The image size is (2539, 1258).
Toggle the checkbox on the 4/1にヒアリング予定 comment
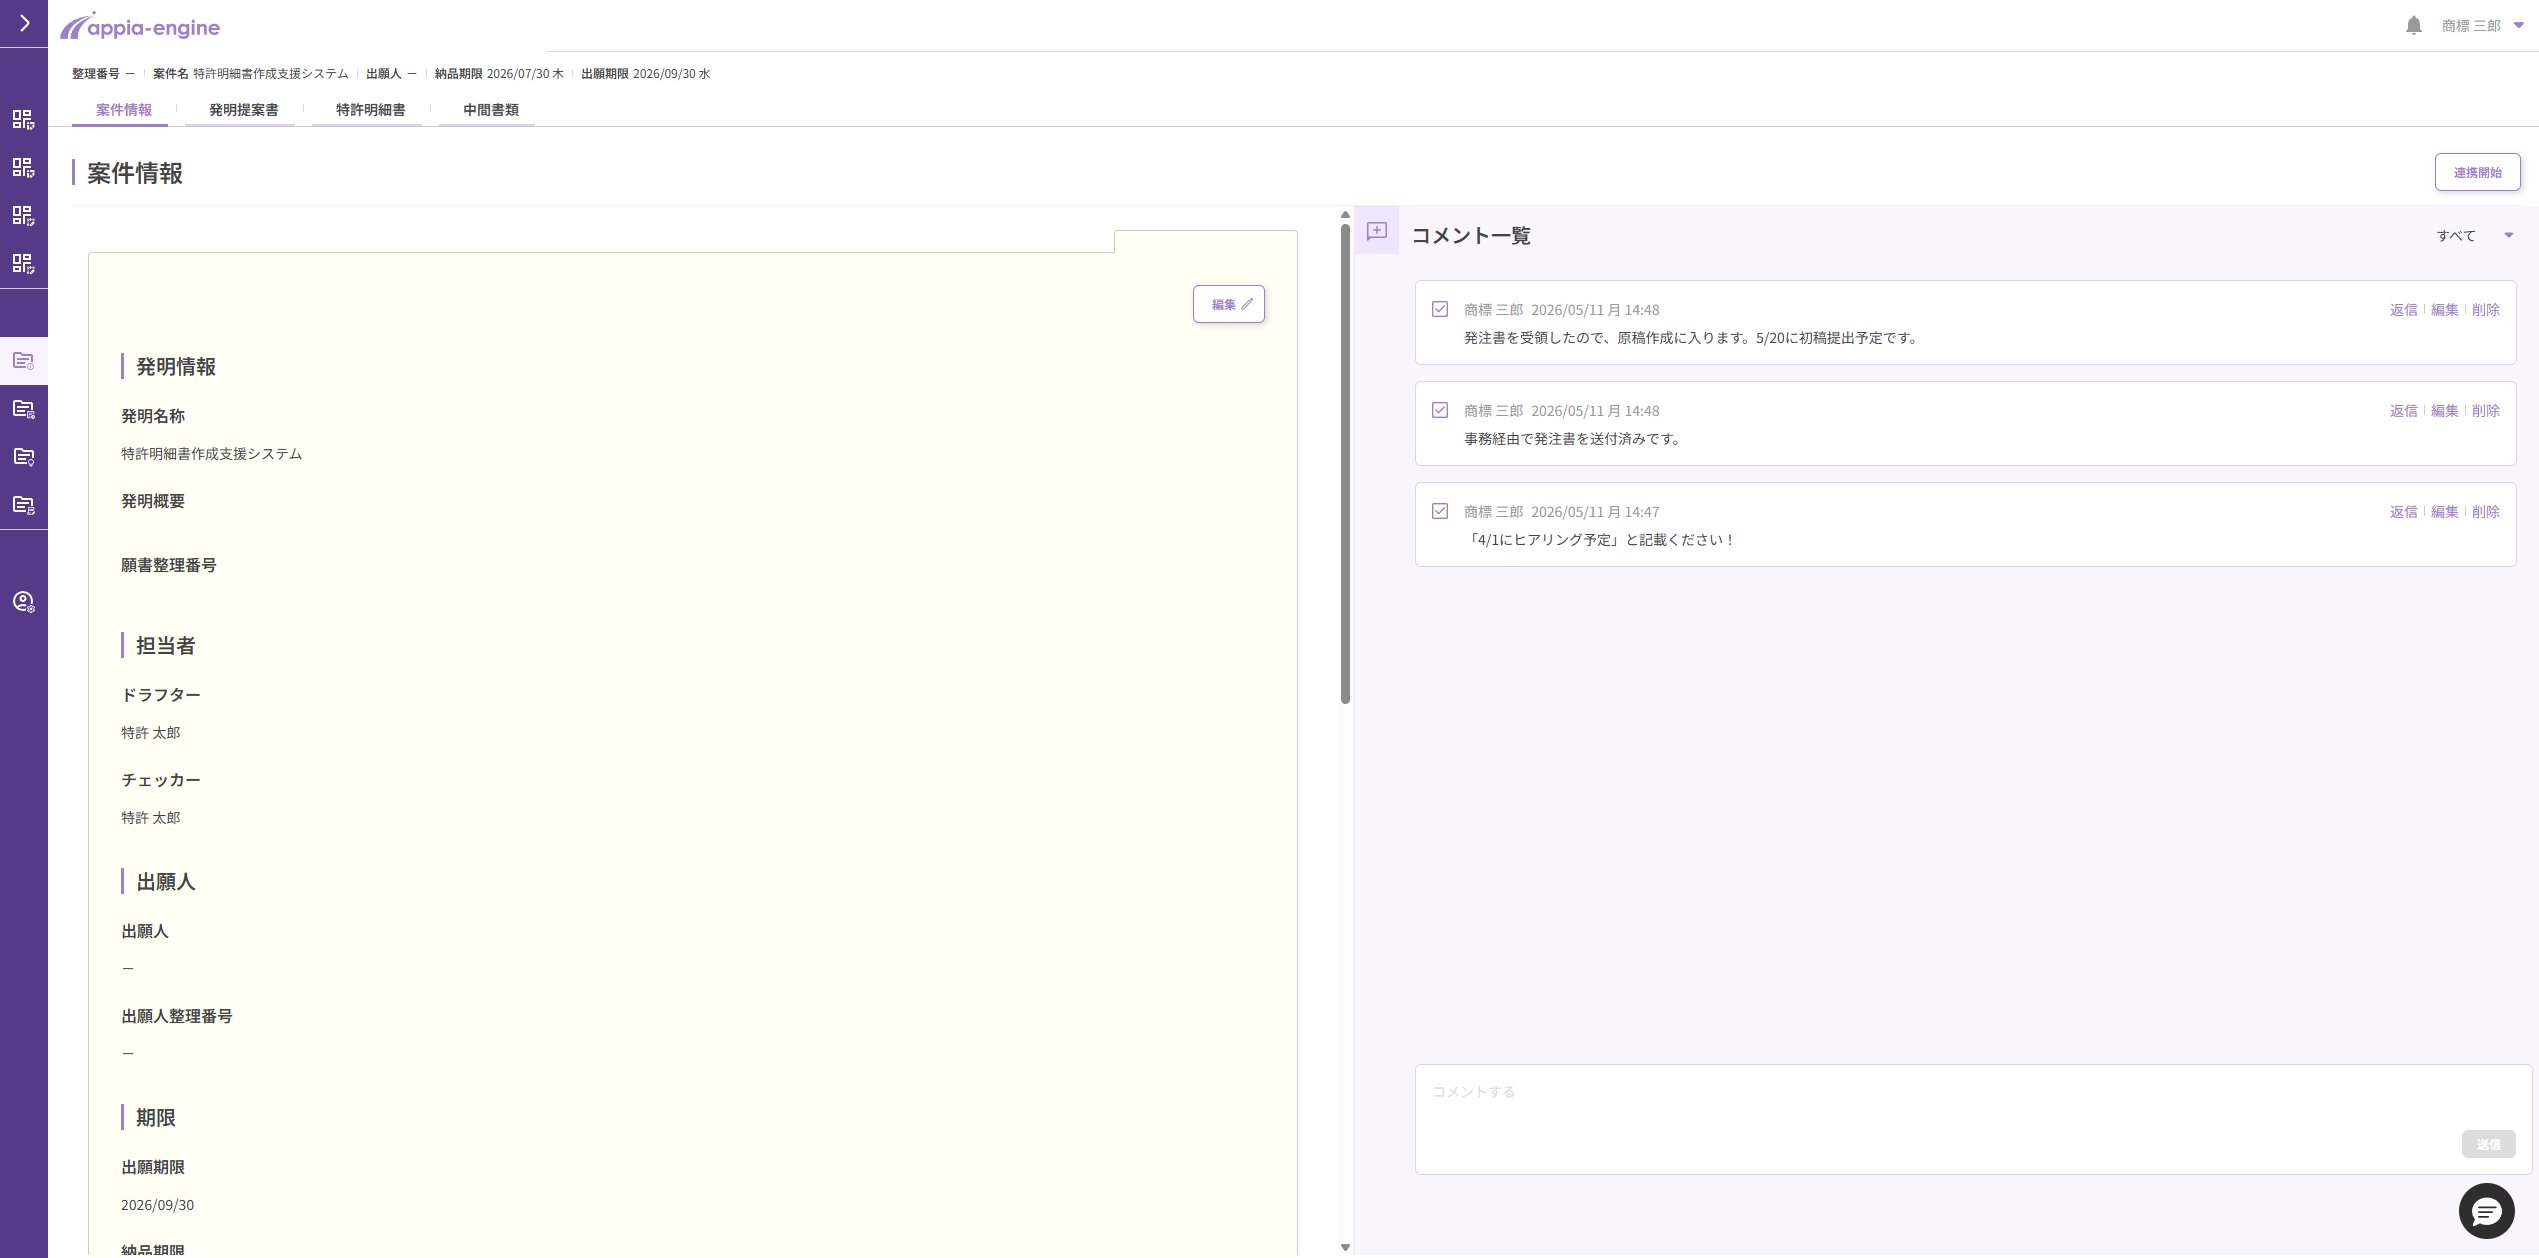pos(1439,511)
